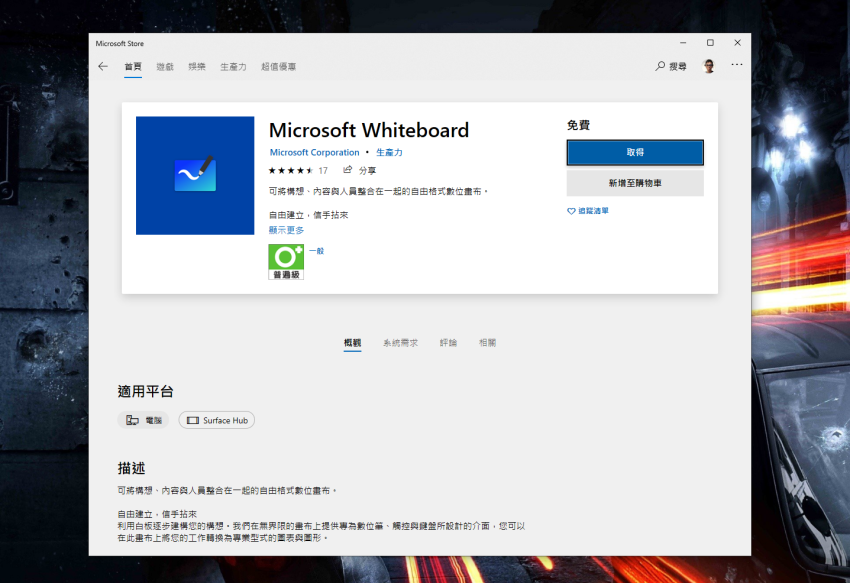Click the 適用平台 heading

[x=145, y=392]
